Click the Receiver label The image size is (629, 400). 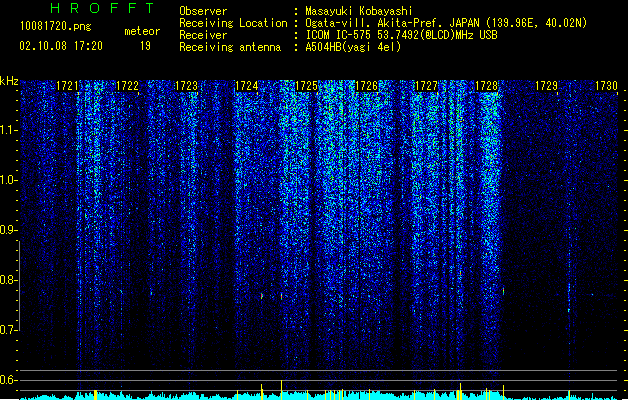203,35
